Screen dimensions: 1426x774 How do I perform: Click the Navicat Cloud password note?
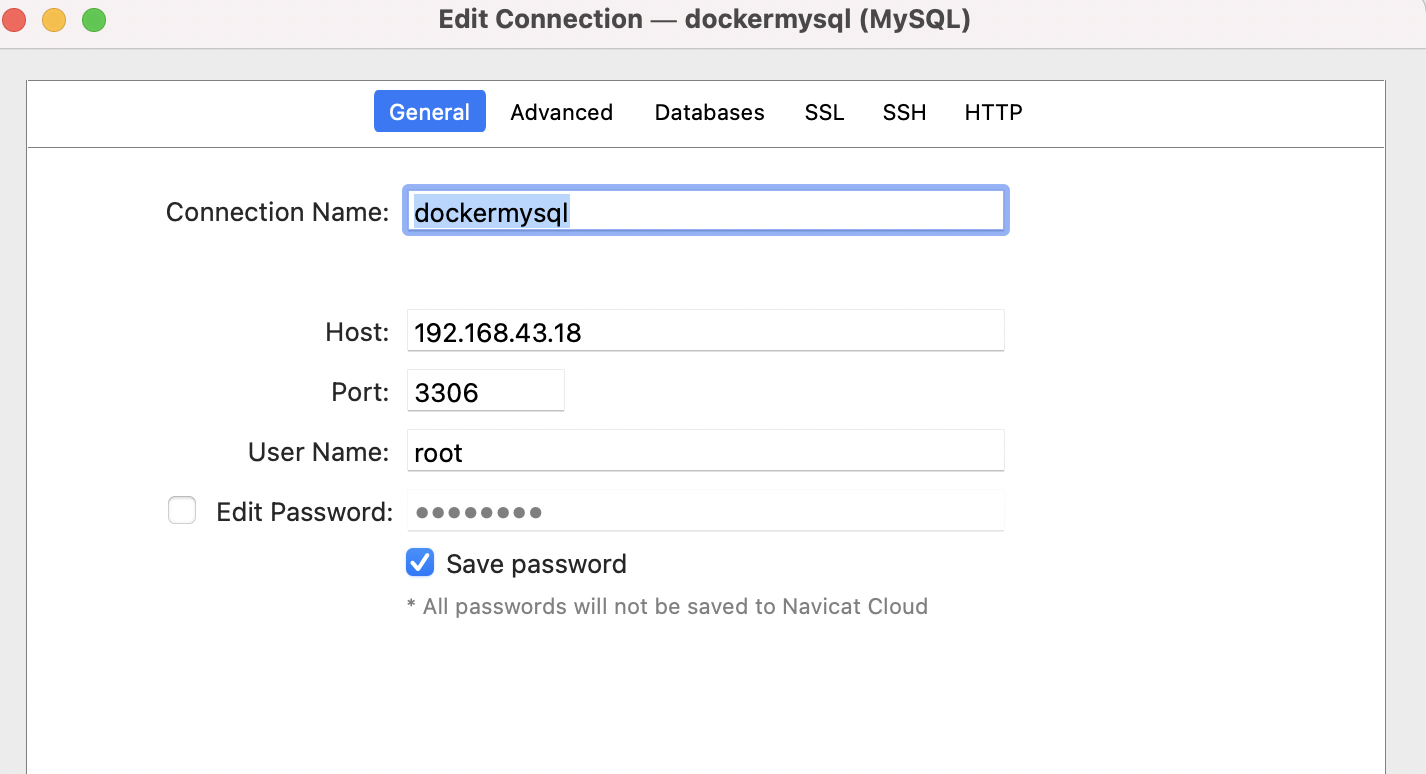pyautogui.click(x=667, y=606)
